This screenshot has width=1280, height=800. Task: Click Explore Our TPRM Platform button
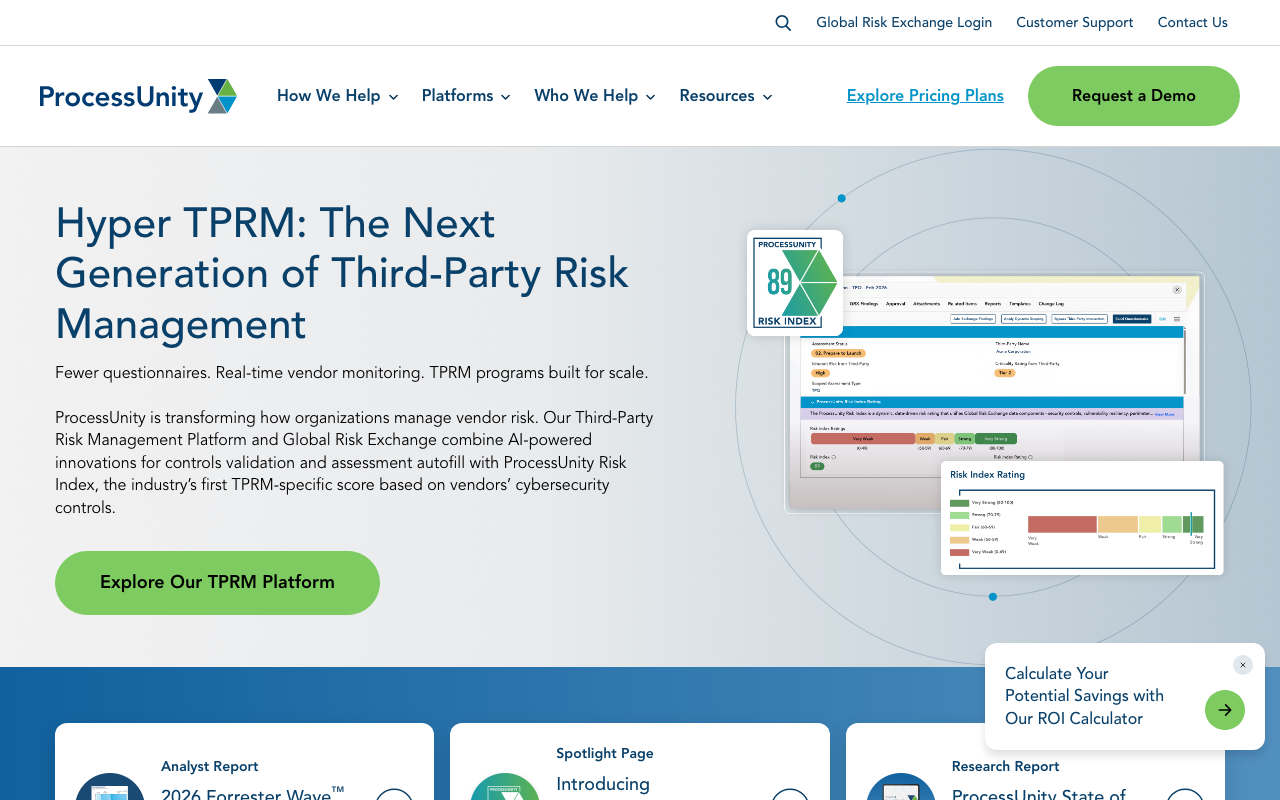coord(217,583)
